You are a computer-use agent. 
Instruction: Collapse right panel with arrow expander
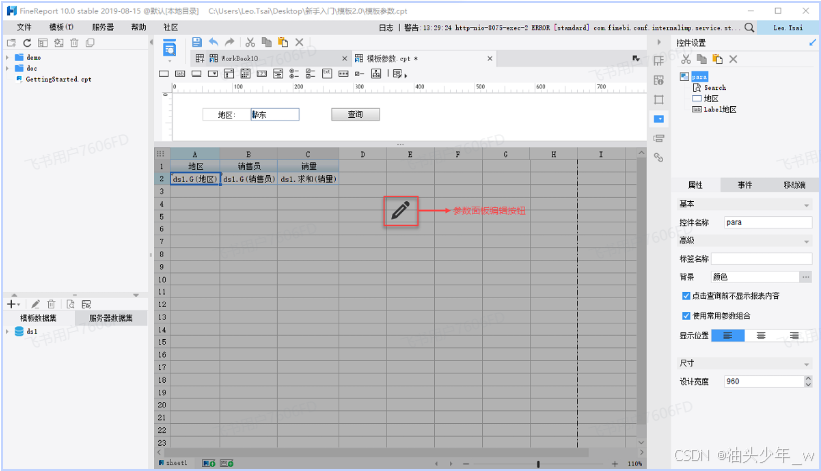(659, 42)
